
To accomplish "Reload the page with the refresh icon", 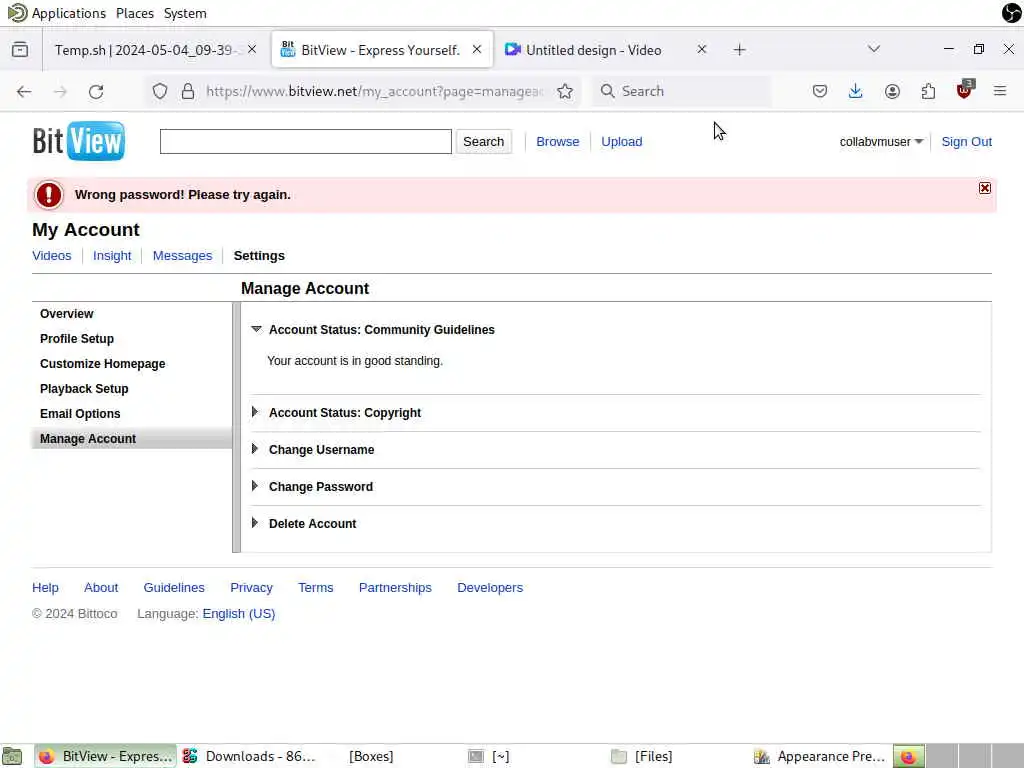I will 96,91.
